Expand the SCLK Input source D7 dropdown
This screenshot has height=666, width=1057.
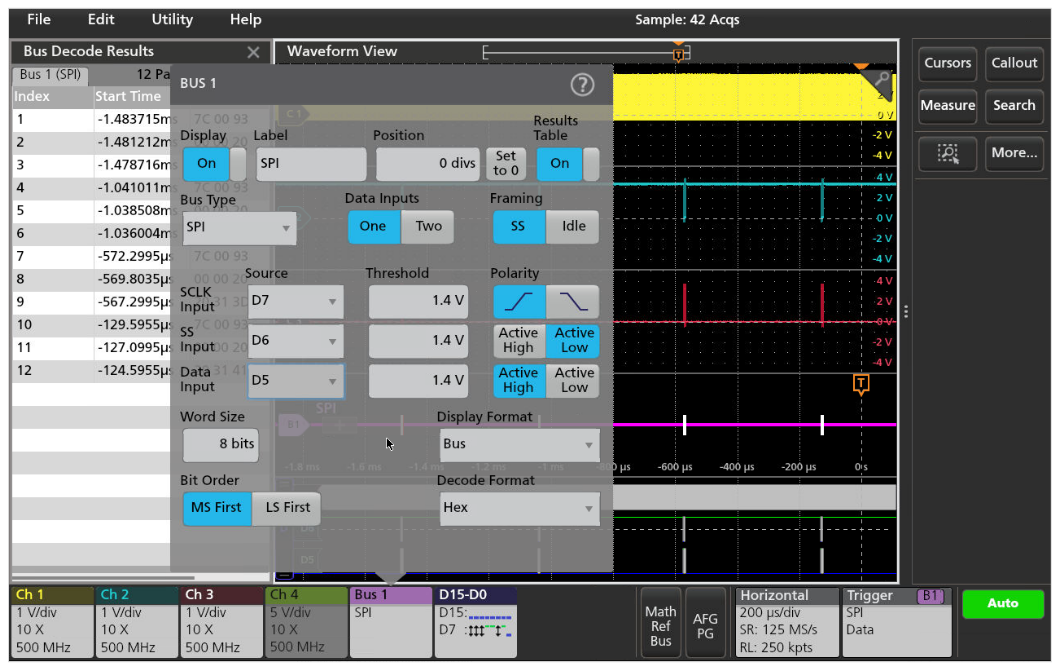point(295,301)
